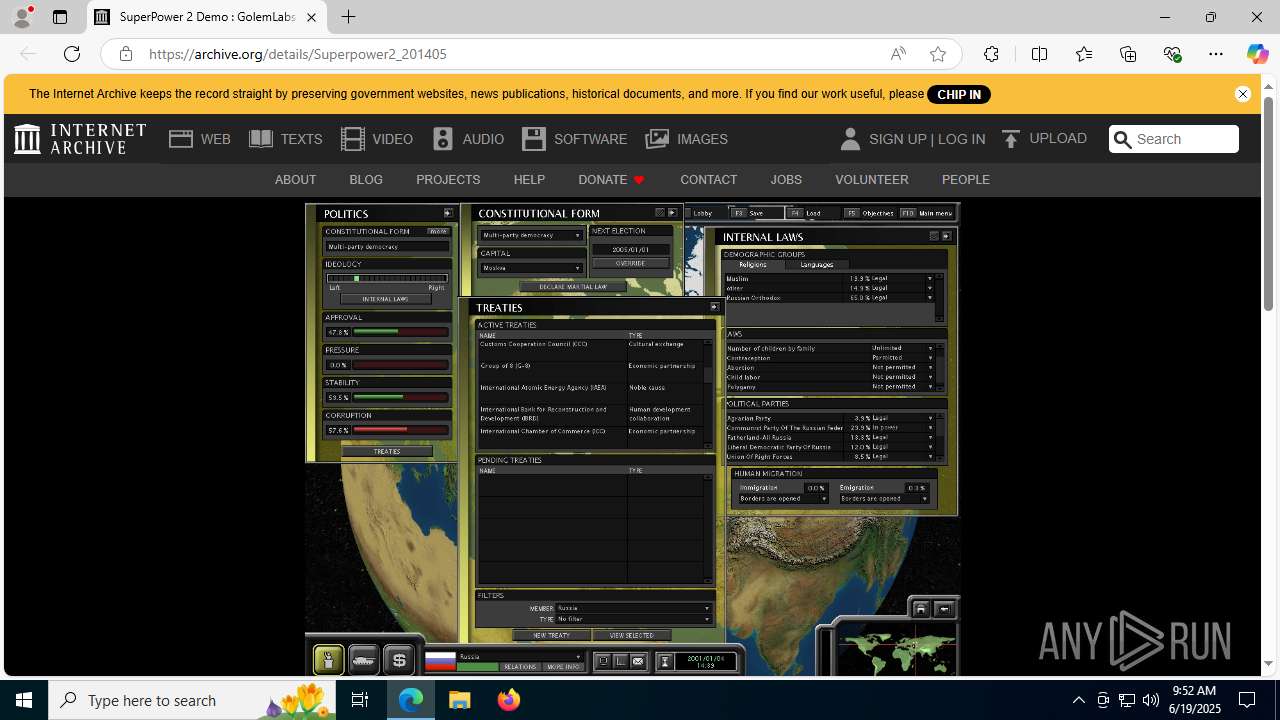Open the game mail envelope icon
Screen dimensions: 1280x720
(638, 661)
